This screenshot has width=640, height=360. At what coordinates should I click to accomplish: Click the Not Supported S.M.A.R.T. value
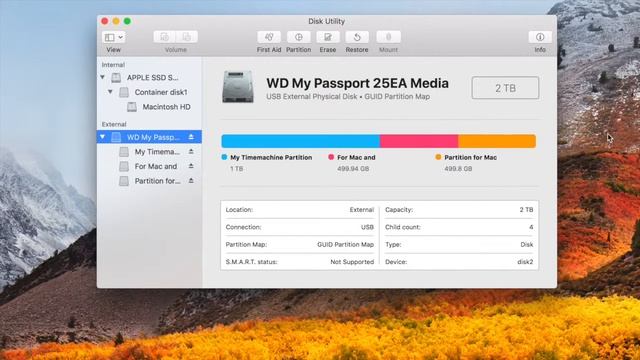coord(352,262)
